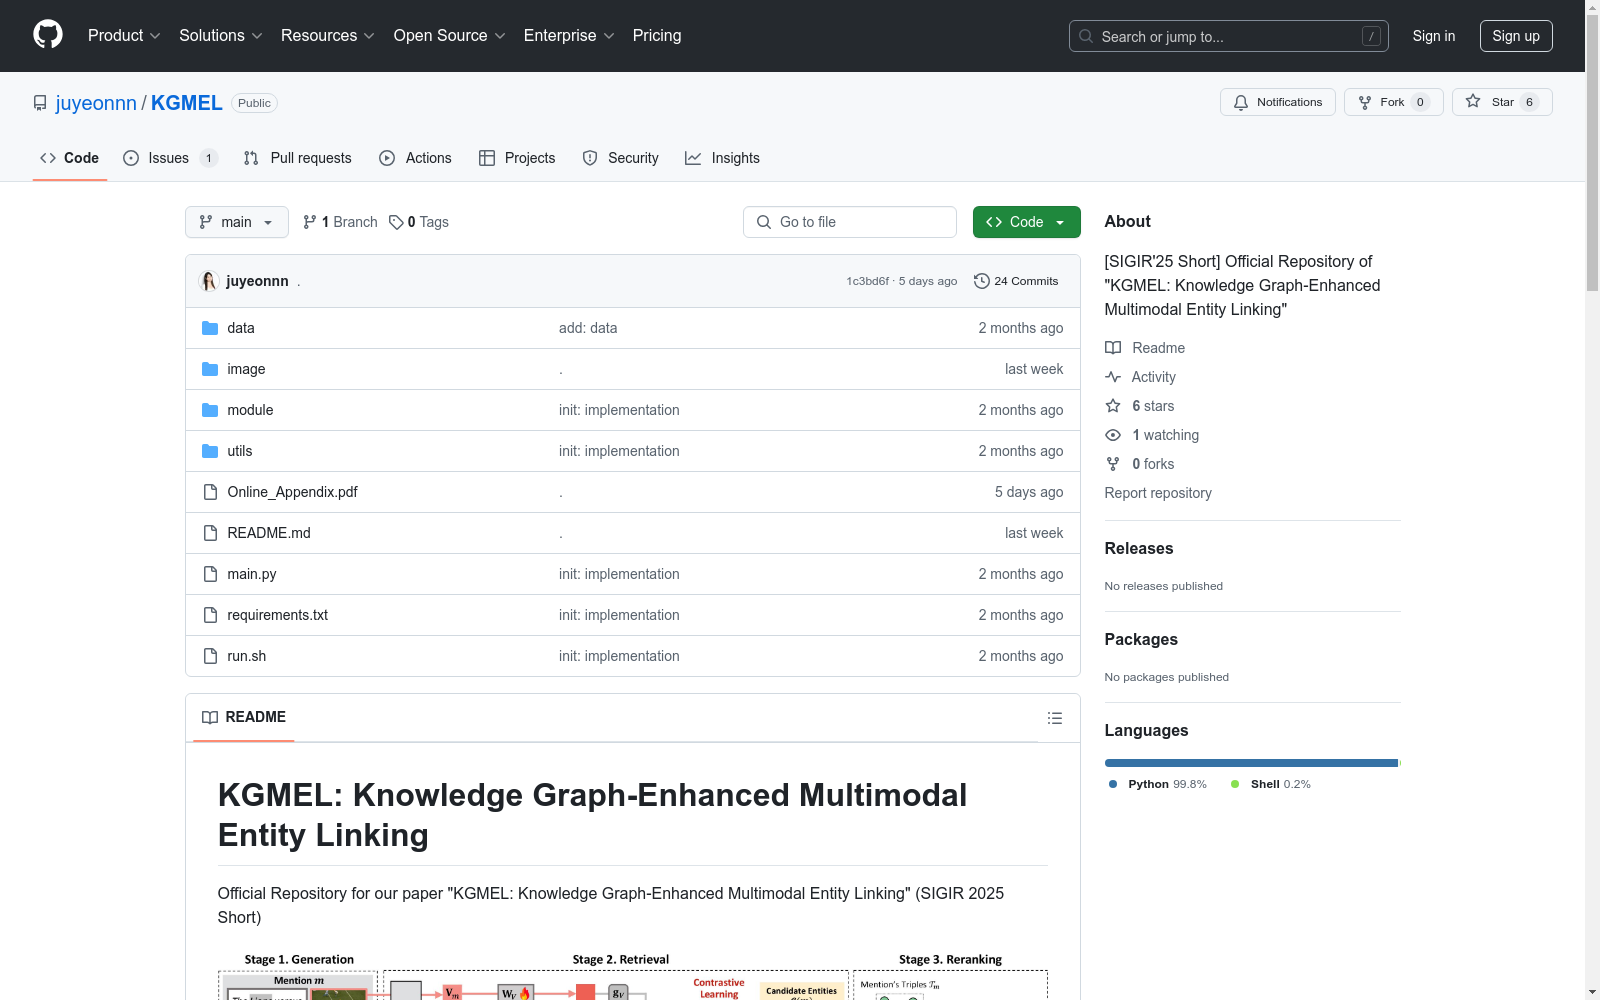Viewport: 1600px width, 1000px height.
Task: Click the eye icon beside 1 watching
Action: (x=1113, y=435)
